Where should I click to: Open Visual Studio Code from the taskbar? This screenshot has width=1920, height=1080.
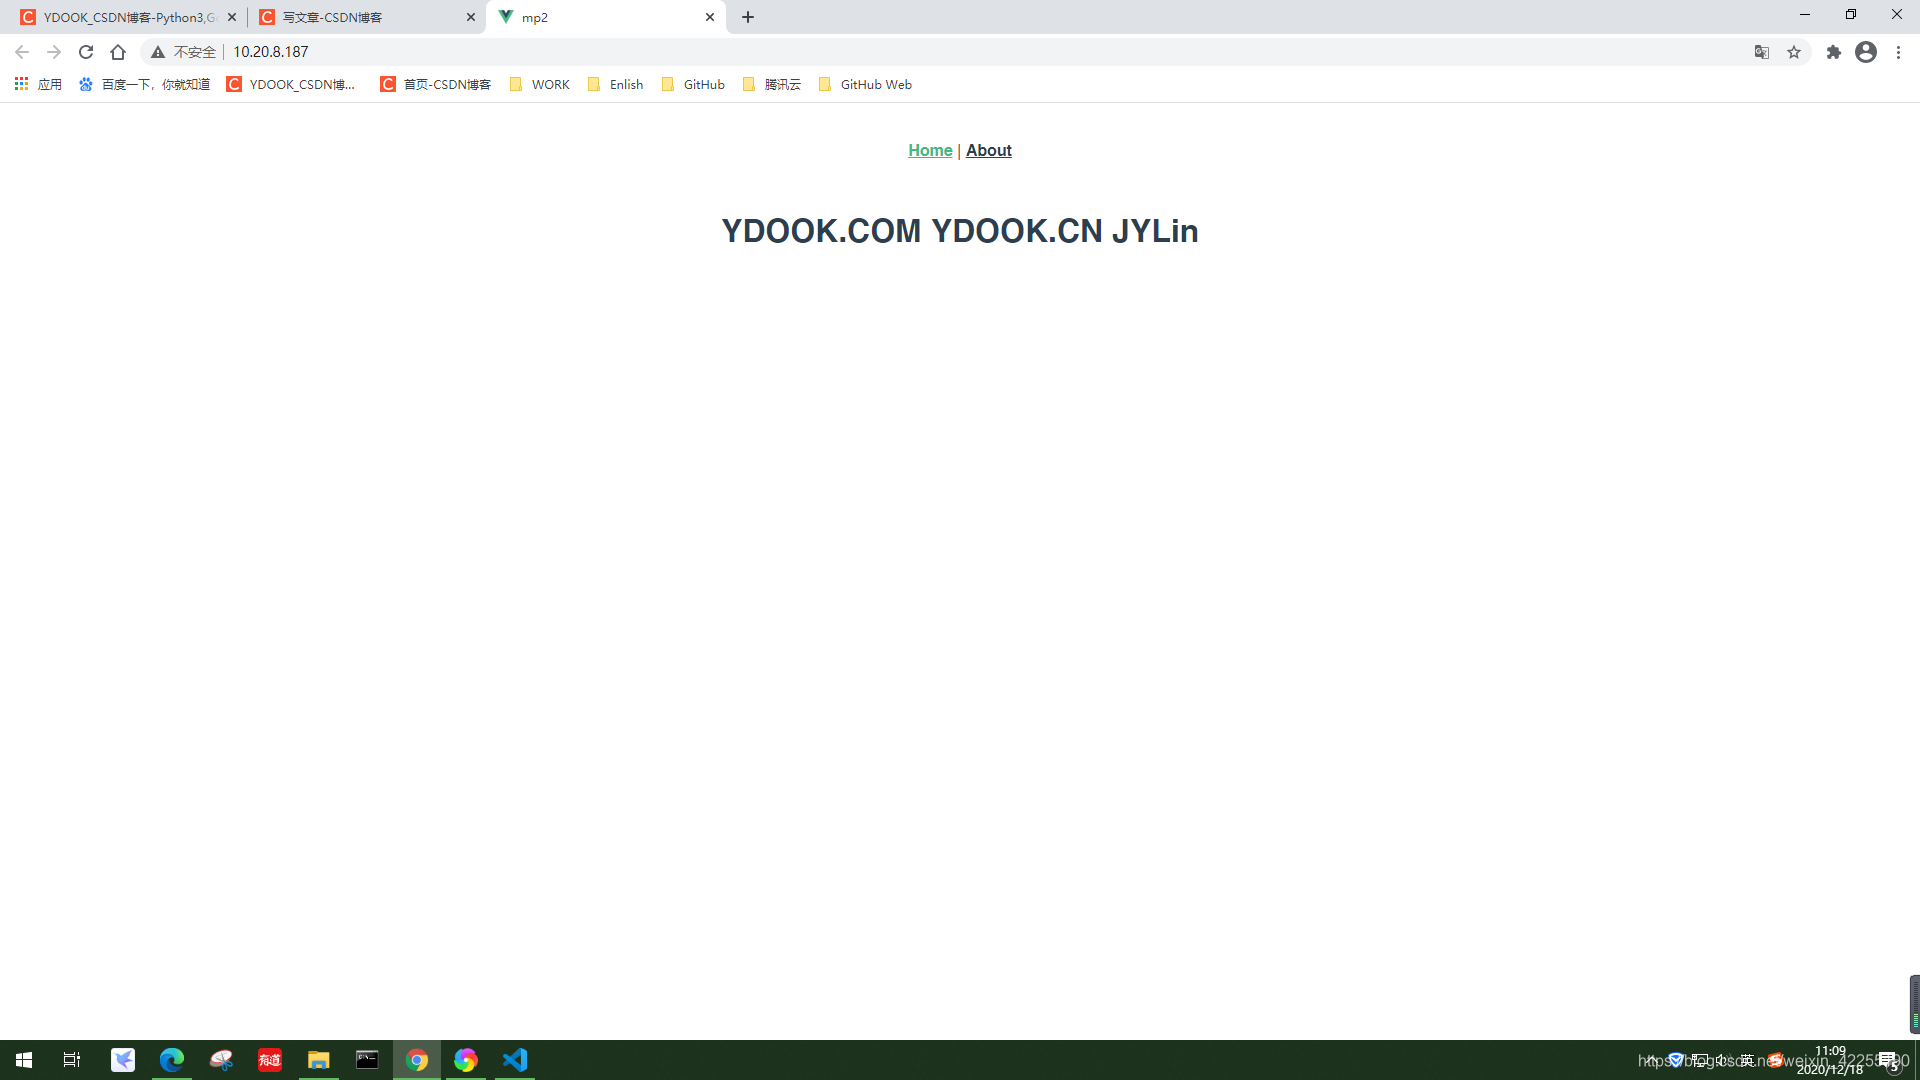(515, 1060)
